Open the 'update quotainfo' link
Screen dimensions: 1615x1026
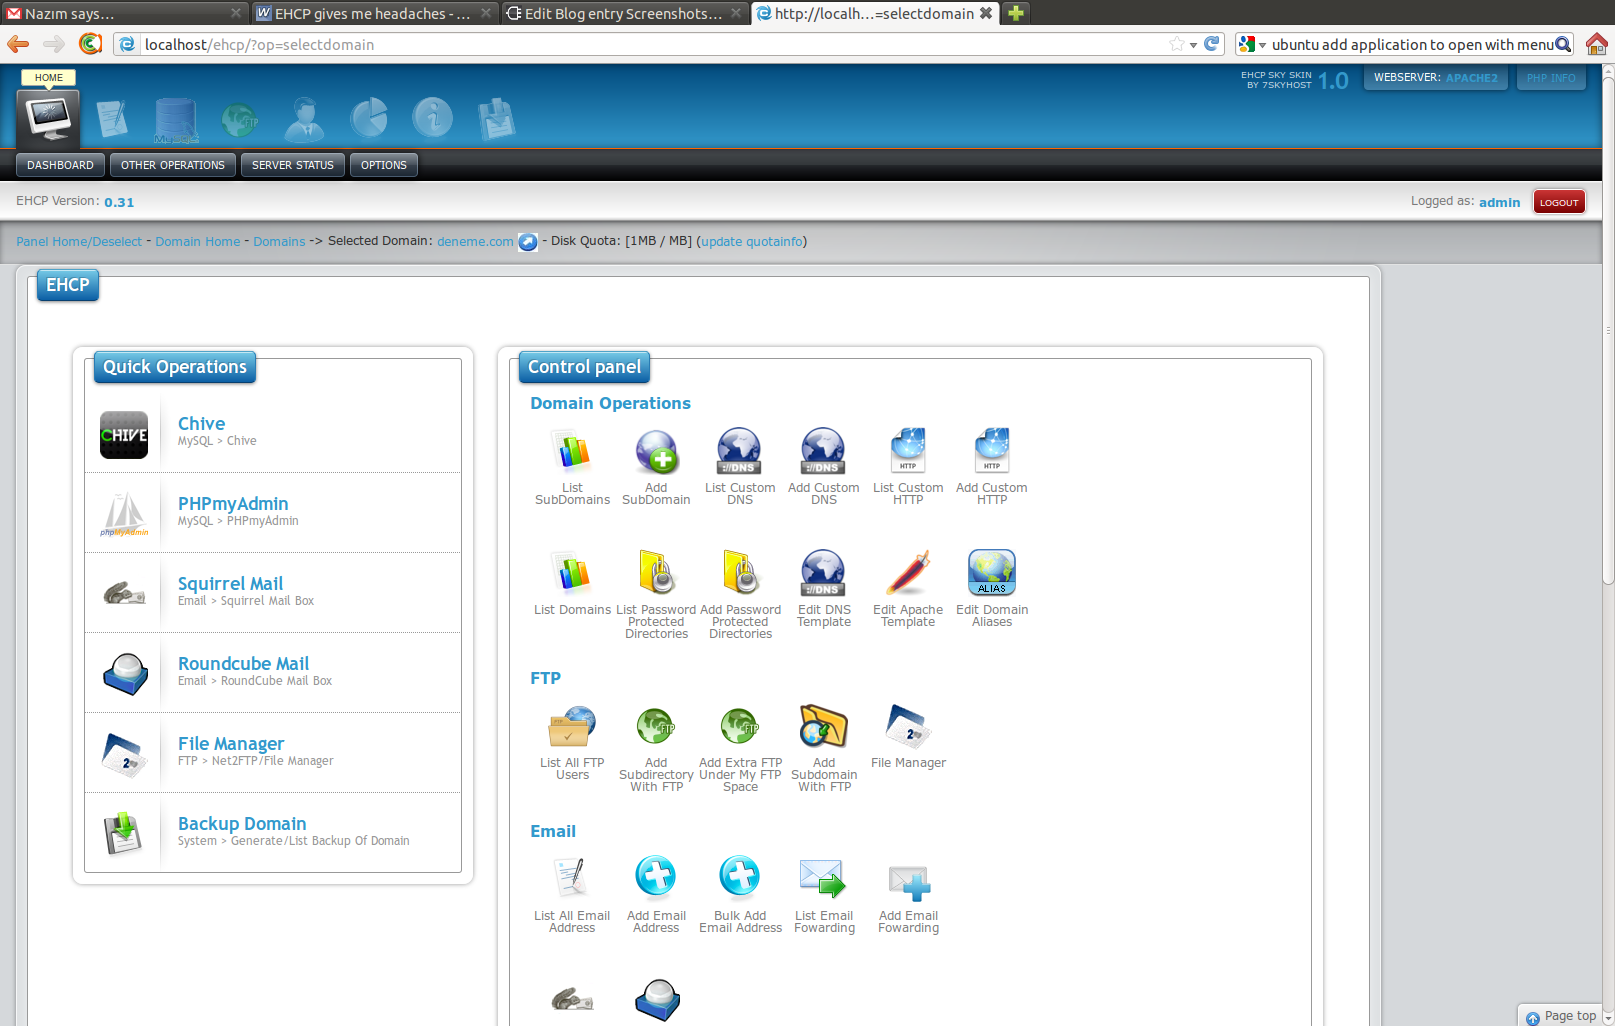(751, 241)
